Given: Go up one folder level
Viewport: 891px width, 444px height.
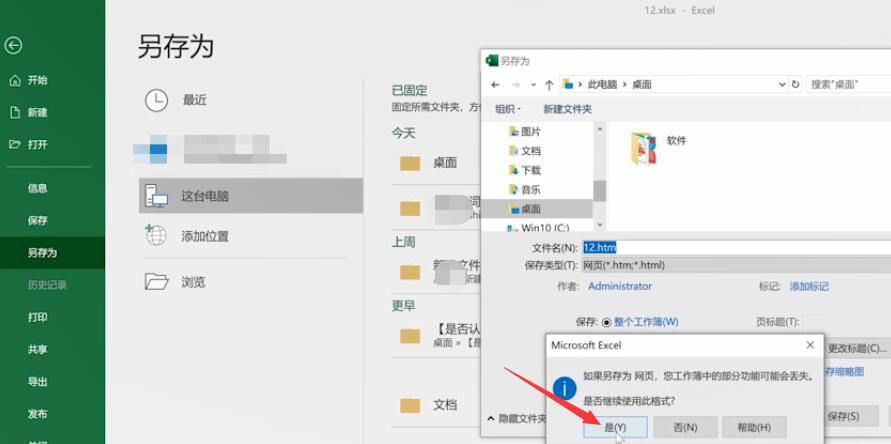Looking at the screenshot, I should click(549, 85).
